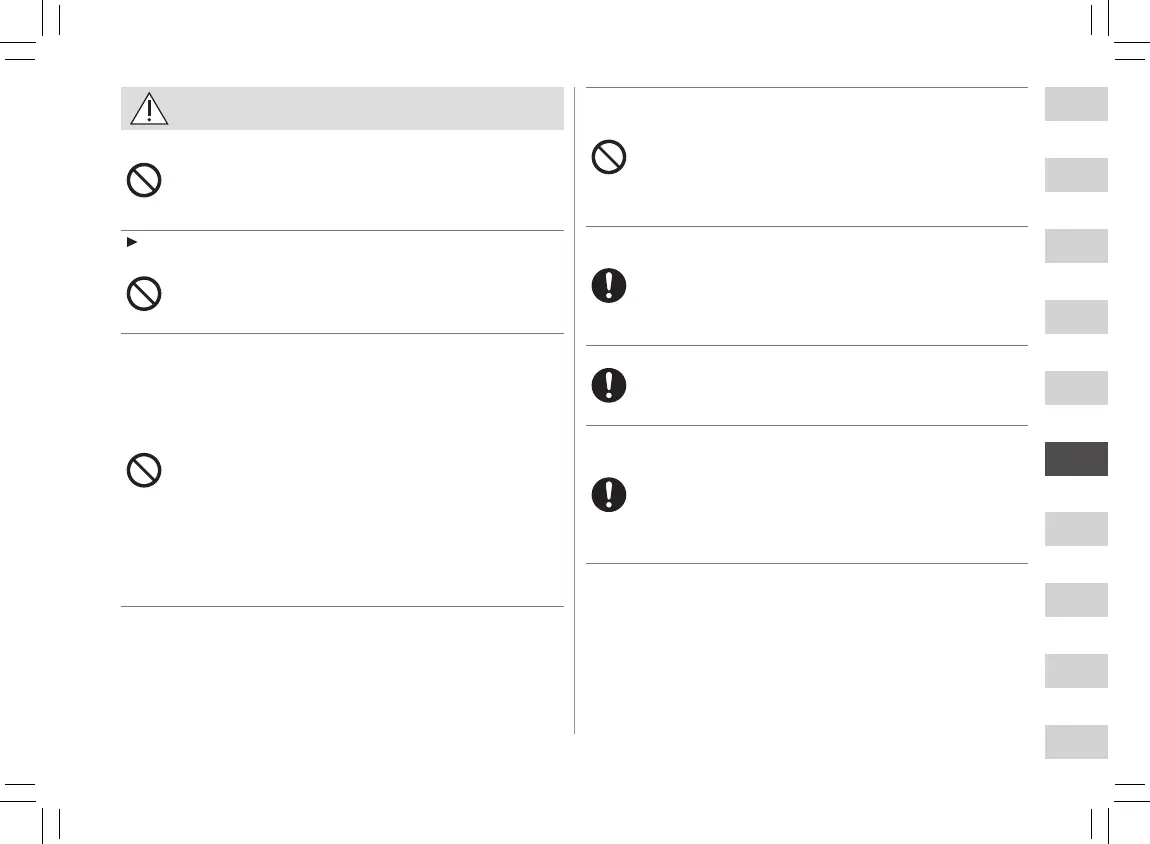Open the second-to-last gray side tab
Viewport: 1150px width, 844px height.
[1076, 671]
